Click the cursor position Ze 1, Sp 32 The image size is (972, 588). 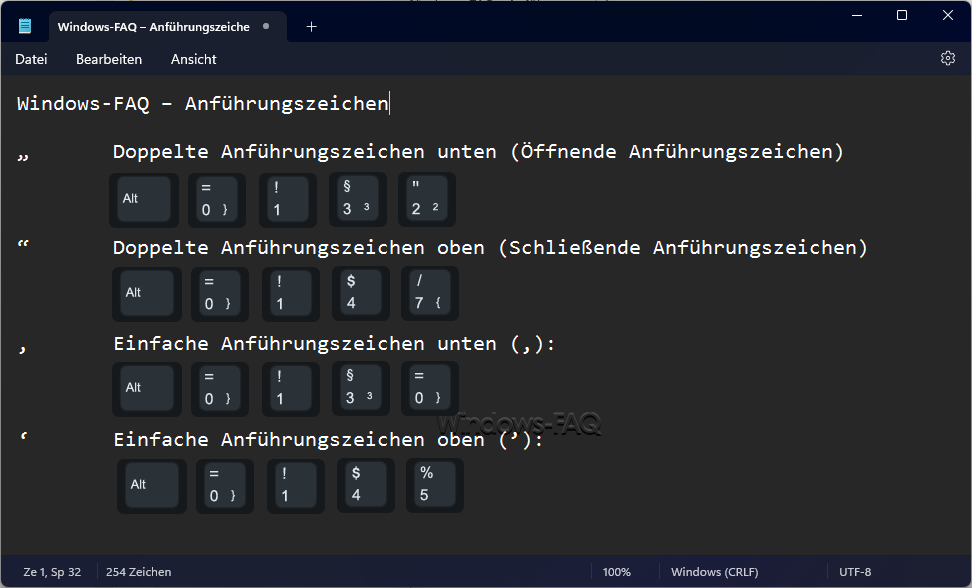[52, 572]
